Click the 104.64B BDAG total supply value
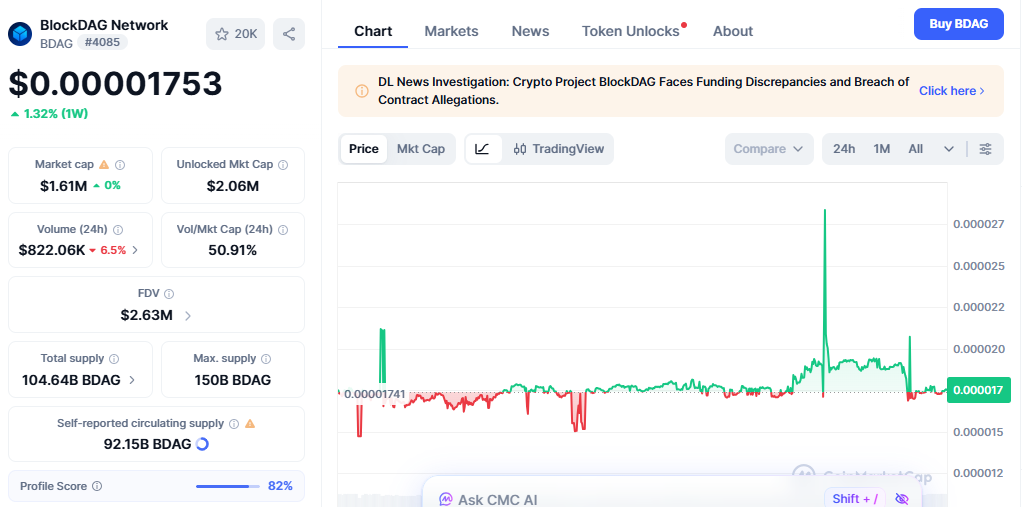The width and height of the screenshot is (1022, 507). (71, 380)
